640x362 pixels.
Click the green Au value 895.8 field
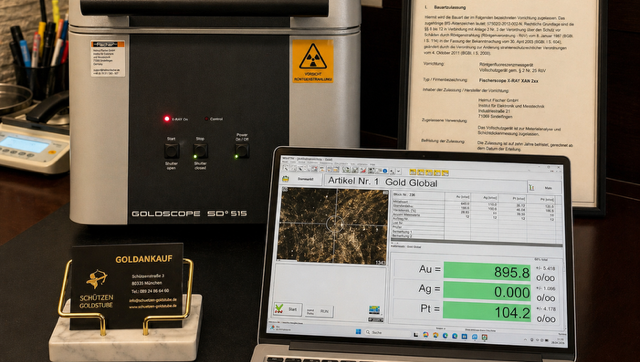tap(487, 272)
